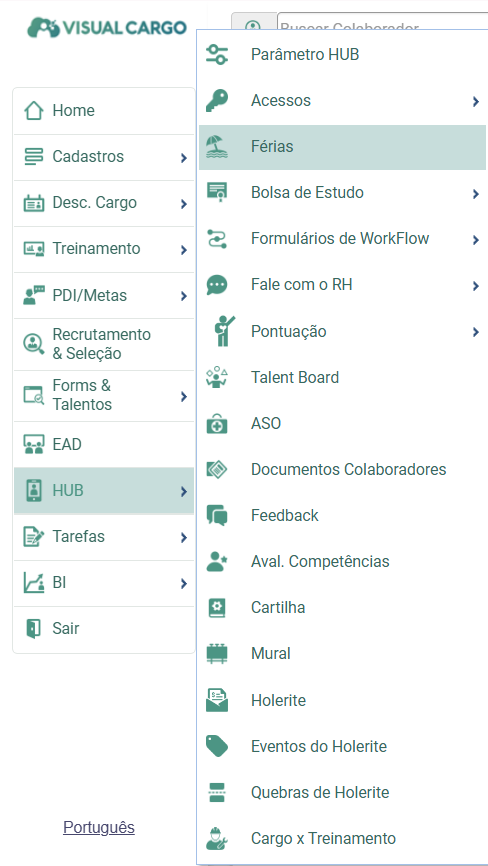Click the Férias beach umbrella icon
The width and height of the screenshot is (488, 866).
[x=216, y=147]
